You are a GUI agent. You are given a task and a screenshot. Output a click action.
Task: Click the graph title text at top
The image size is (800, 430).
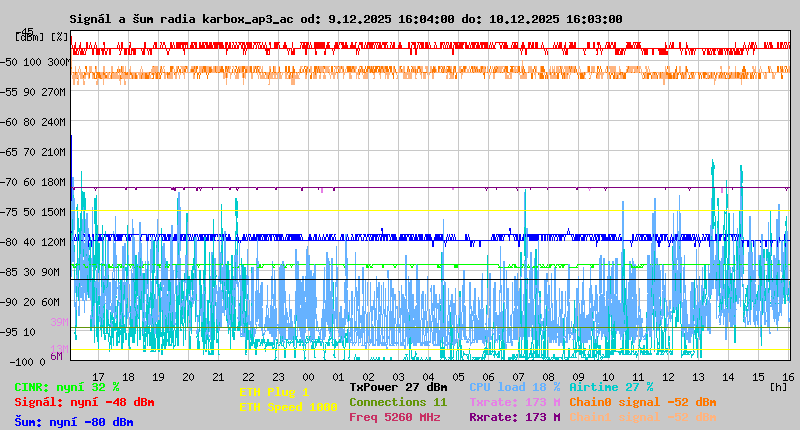pos(346,19)
